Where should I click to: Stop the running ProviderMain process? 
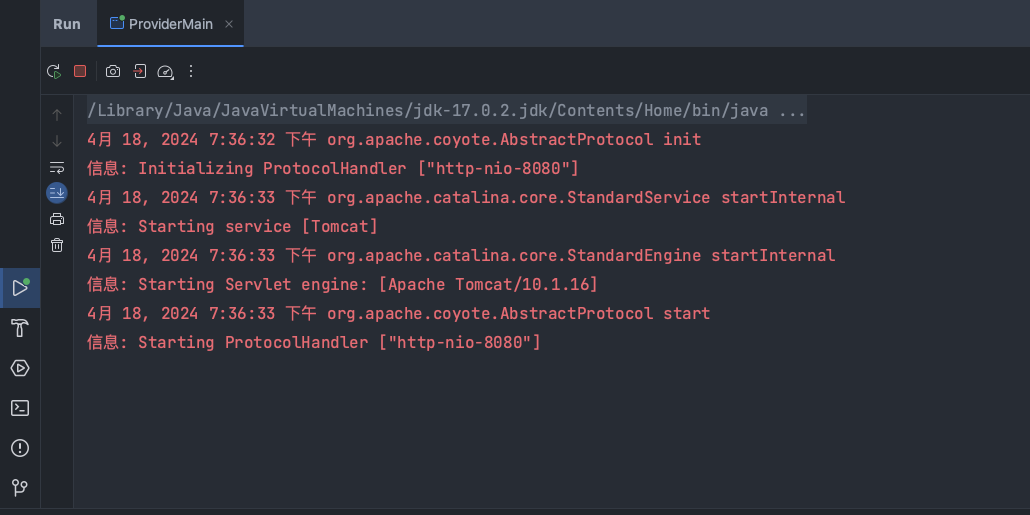click(80, 71)
